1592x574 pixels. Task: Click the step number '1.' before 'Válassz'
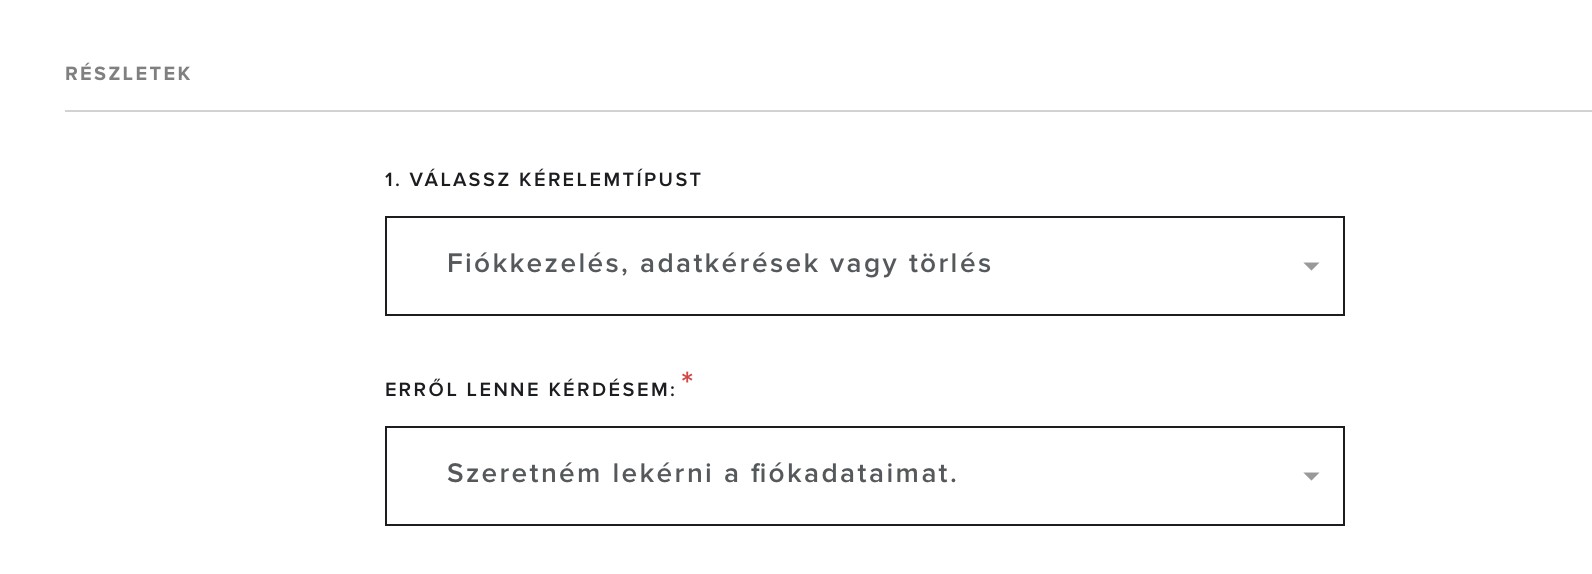[x=392, y=180]
